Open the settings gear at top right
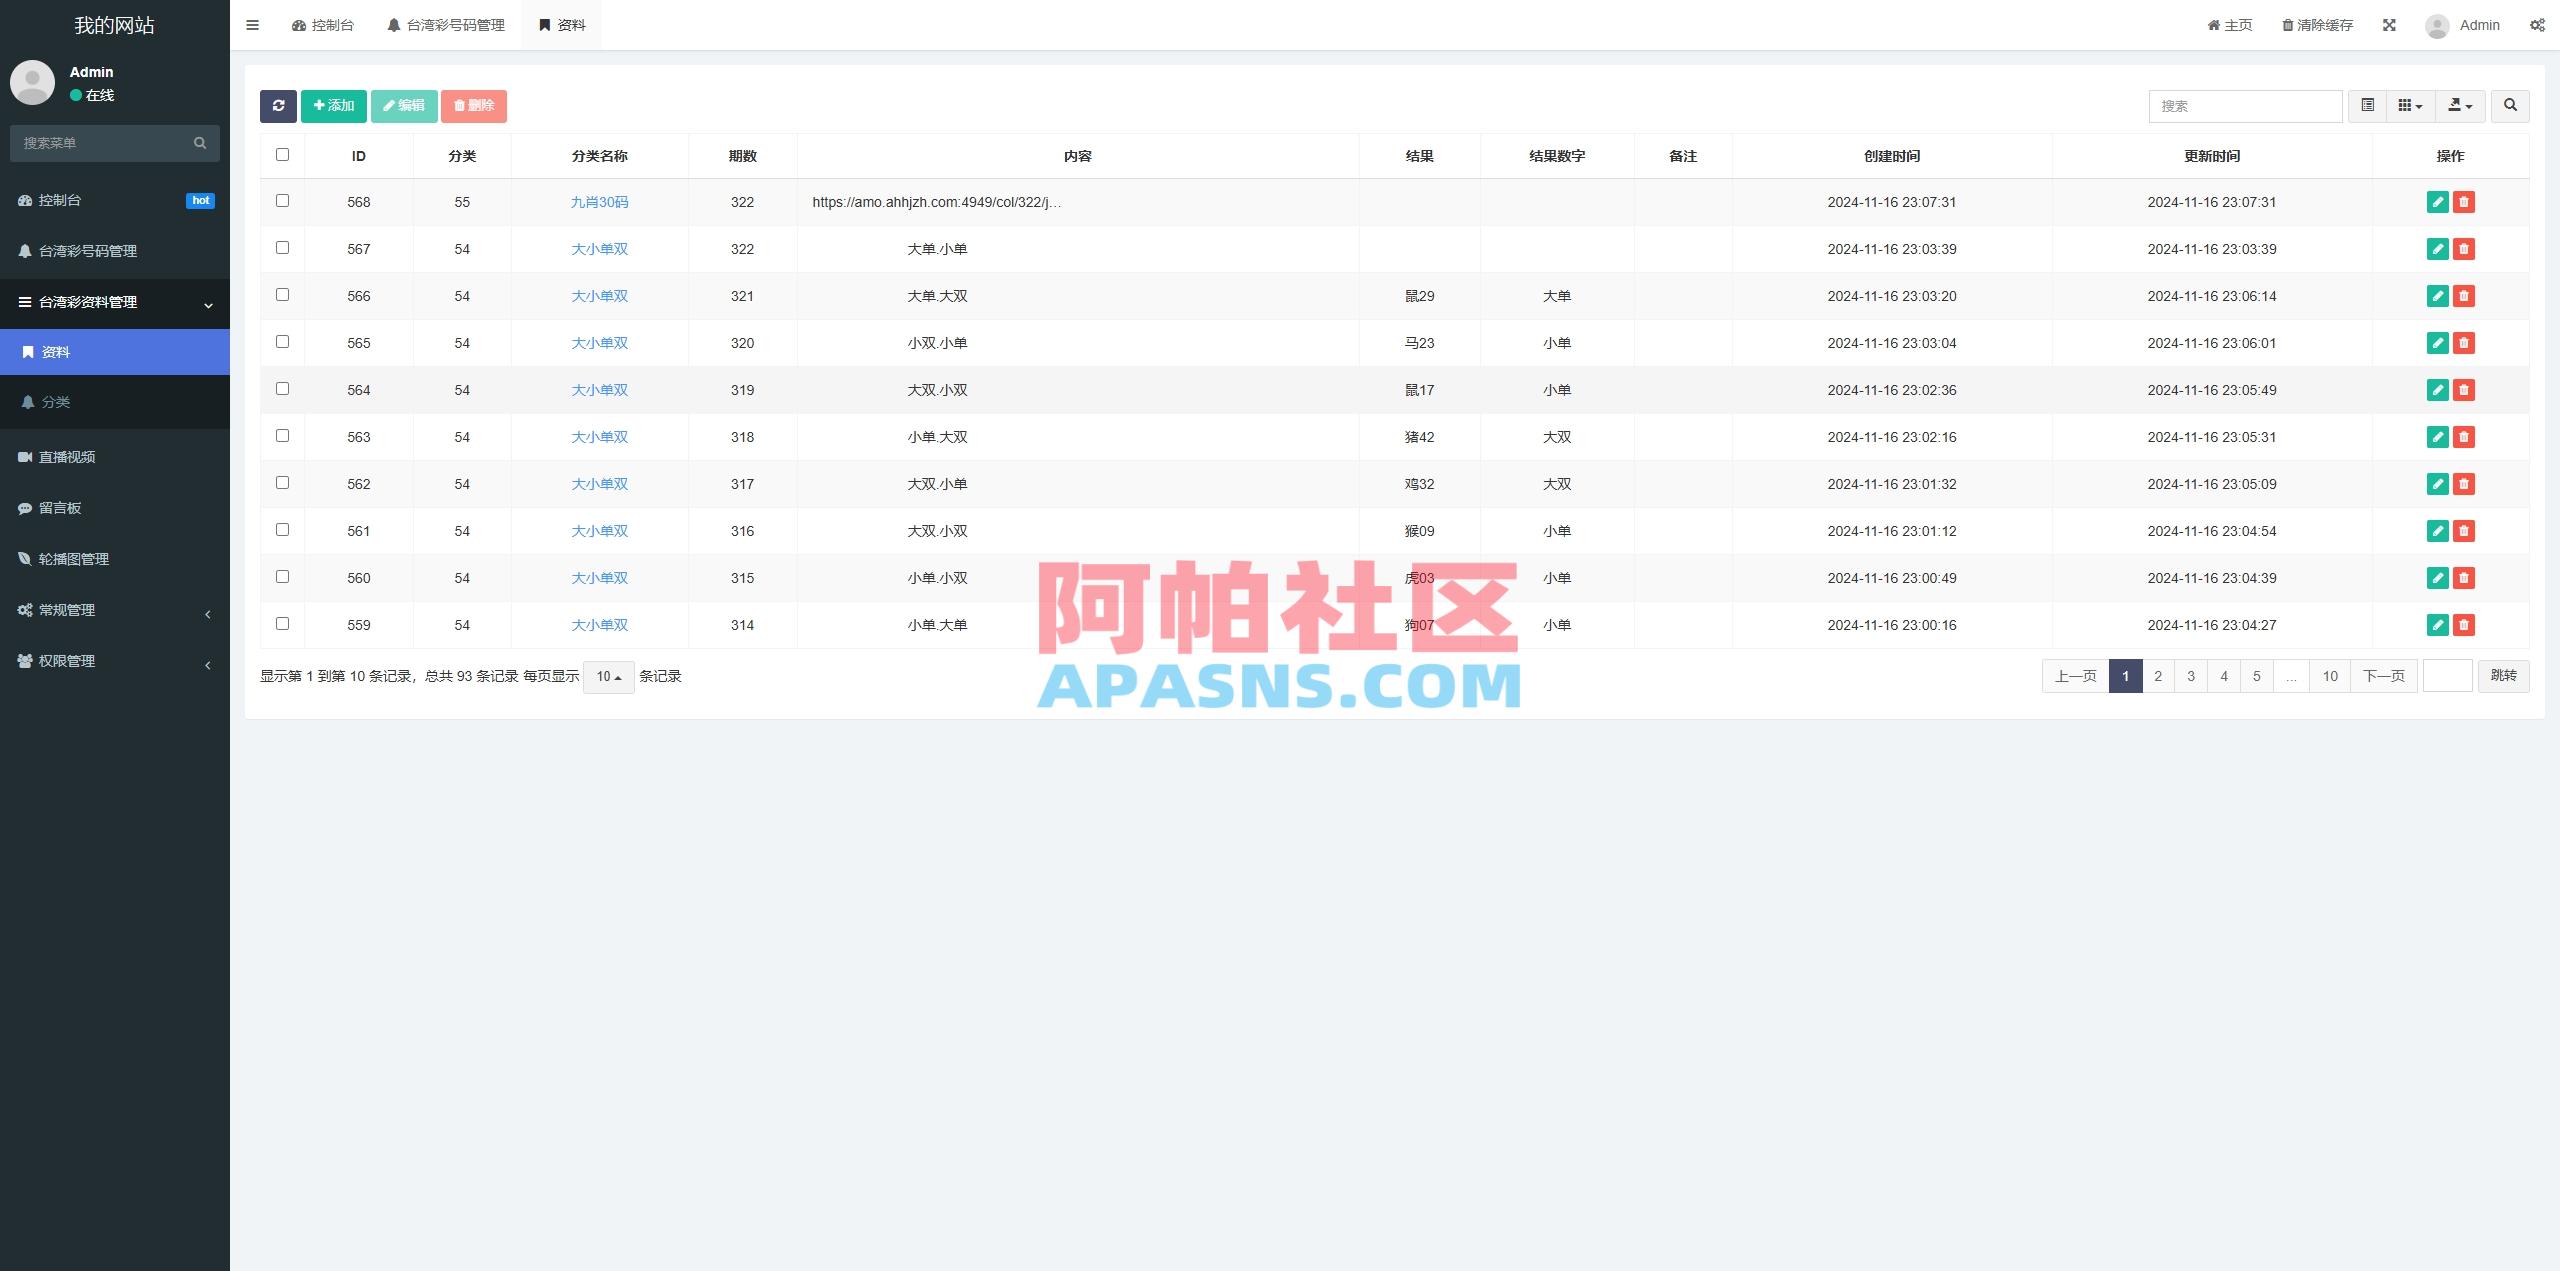2560x1271 pixels. [x=2538, y=24]
